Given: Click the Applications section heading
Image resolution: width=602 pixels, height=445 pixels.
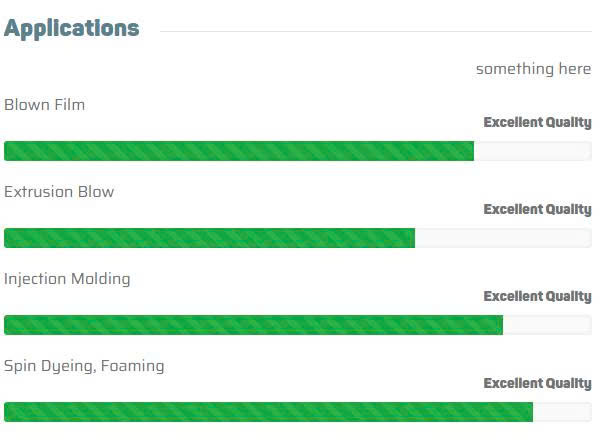Looking at the screenshot, I should [x=71, y=28].
